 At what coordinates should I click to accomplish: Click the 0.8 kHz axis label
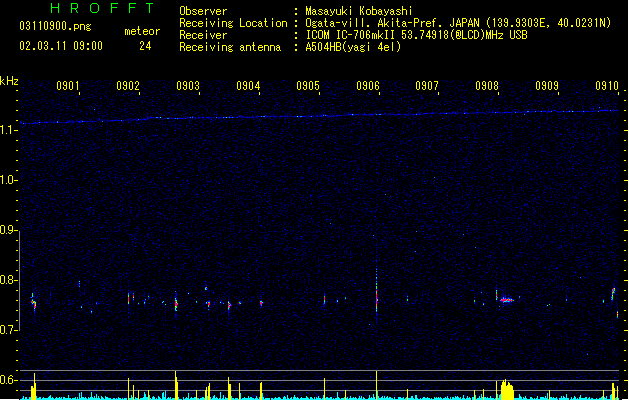[x=8, y=280]
